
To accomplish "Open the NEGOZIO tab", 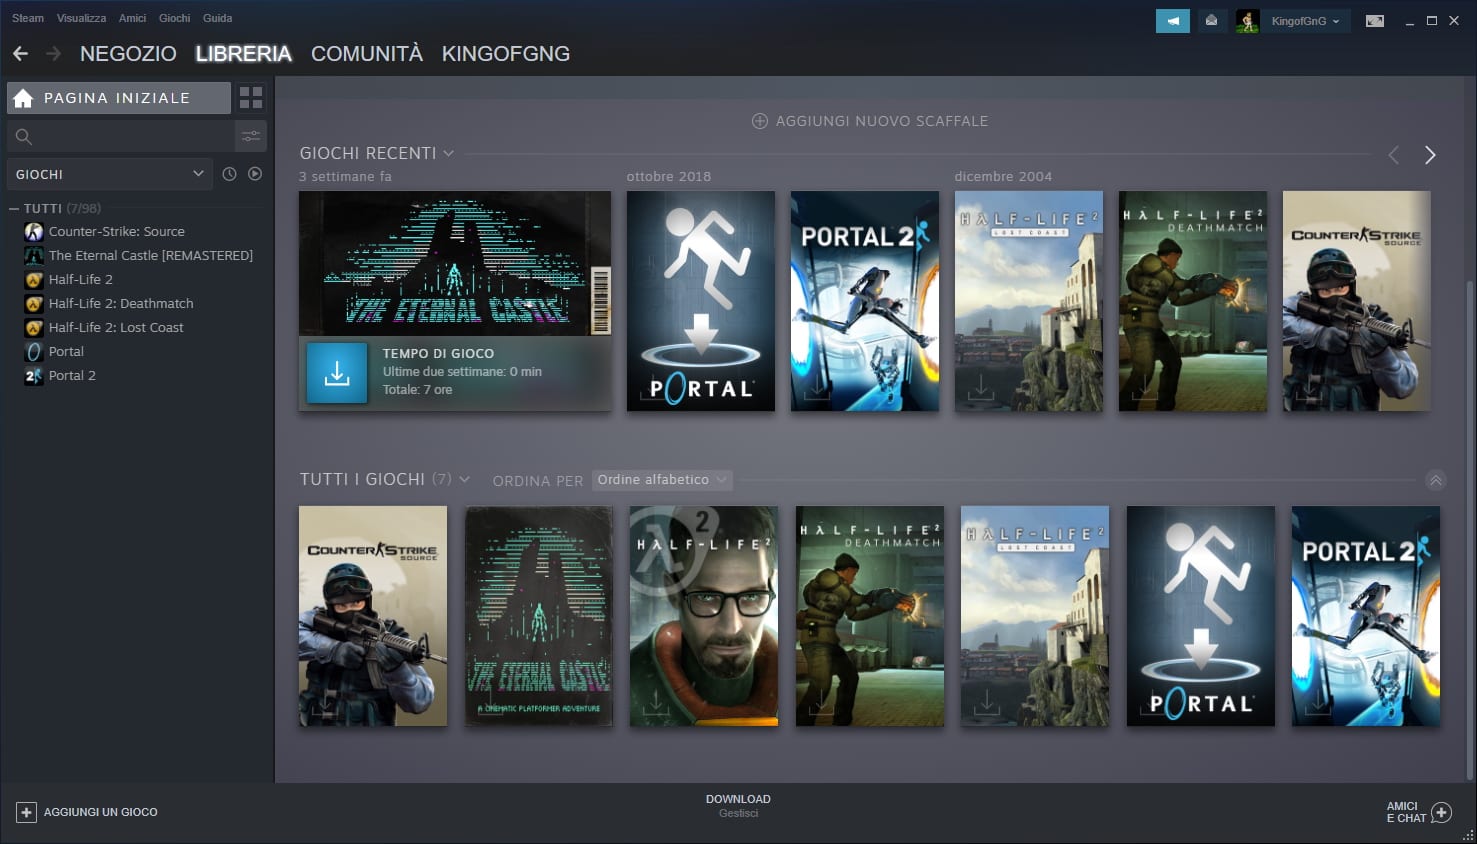I will (x=128, y=54).
